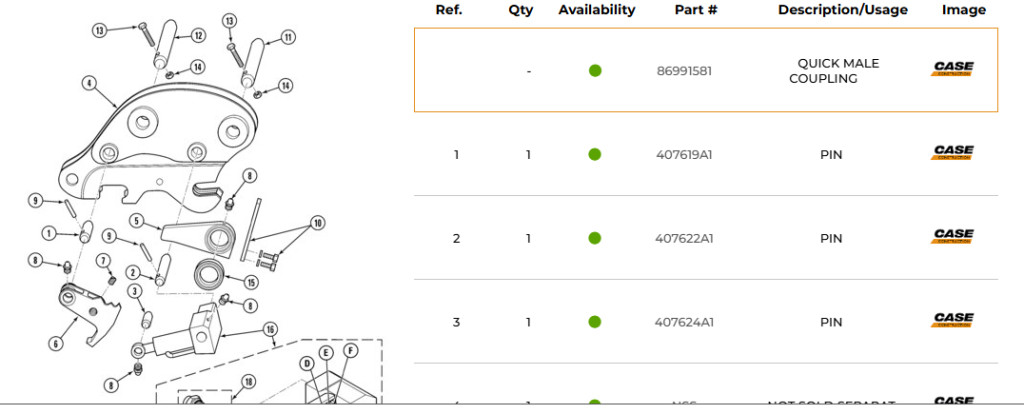
Task: Select callout 4 on the coupling plate diagram
Action: (89, 83)
